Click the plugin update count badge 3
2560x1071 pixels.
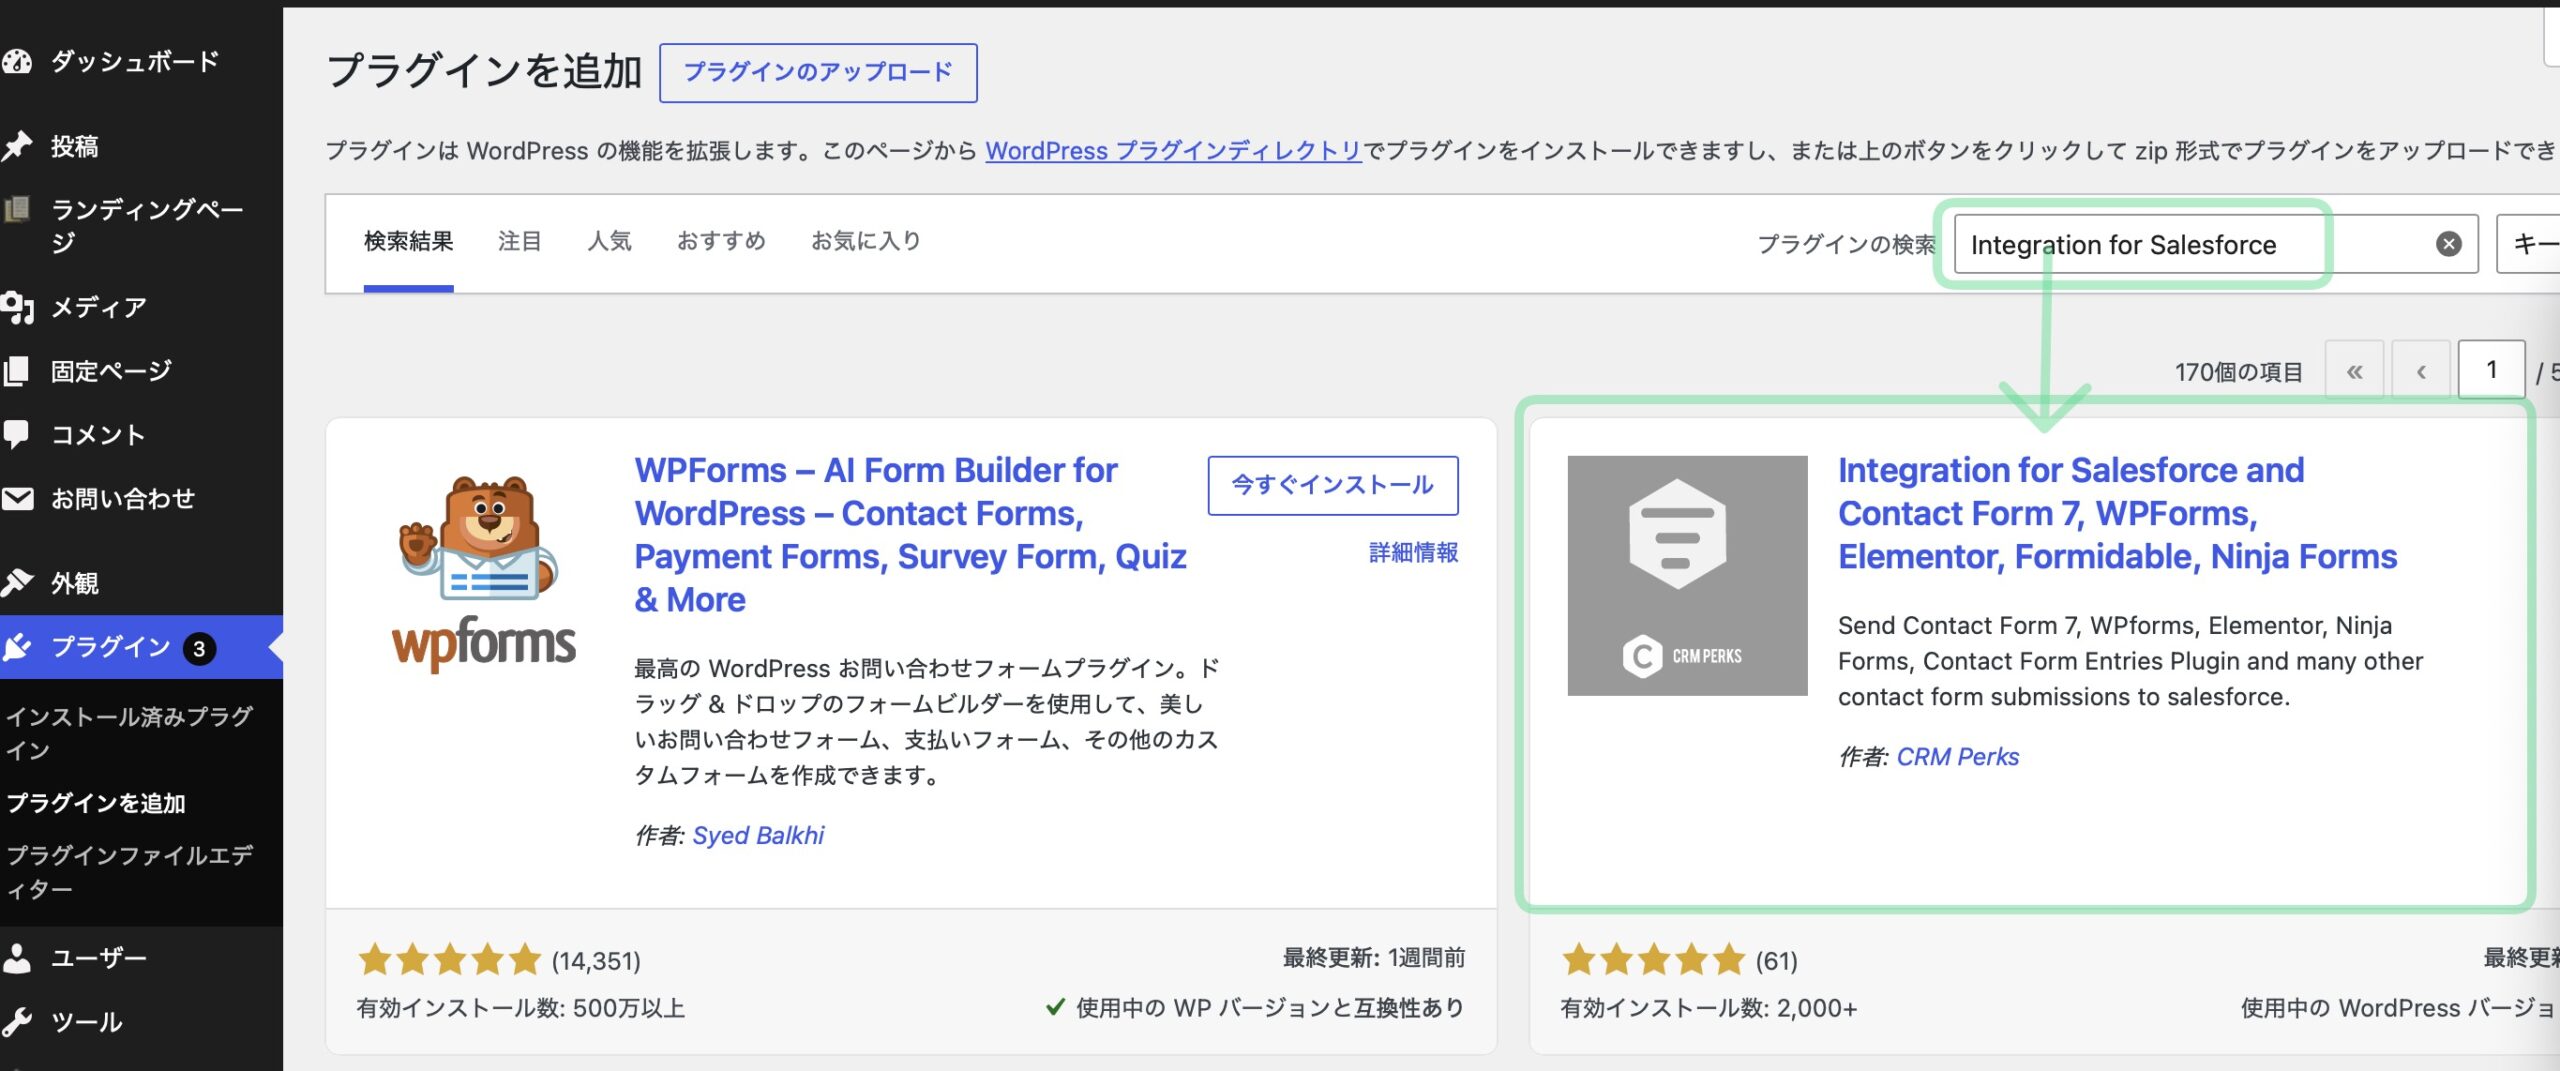(x=199, y=649)
